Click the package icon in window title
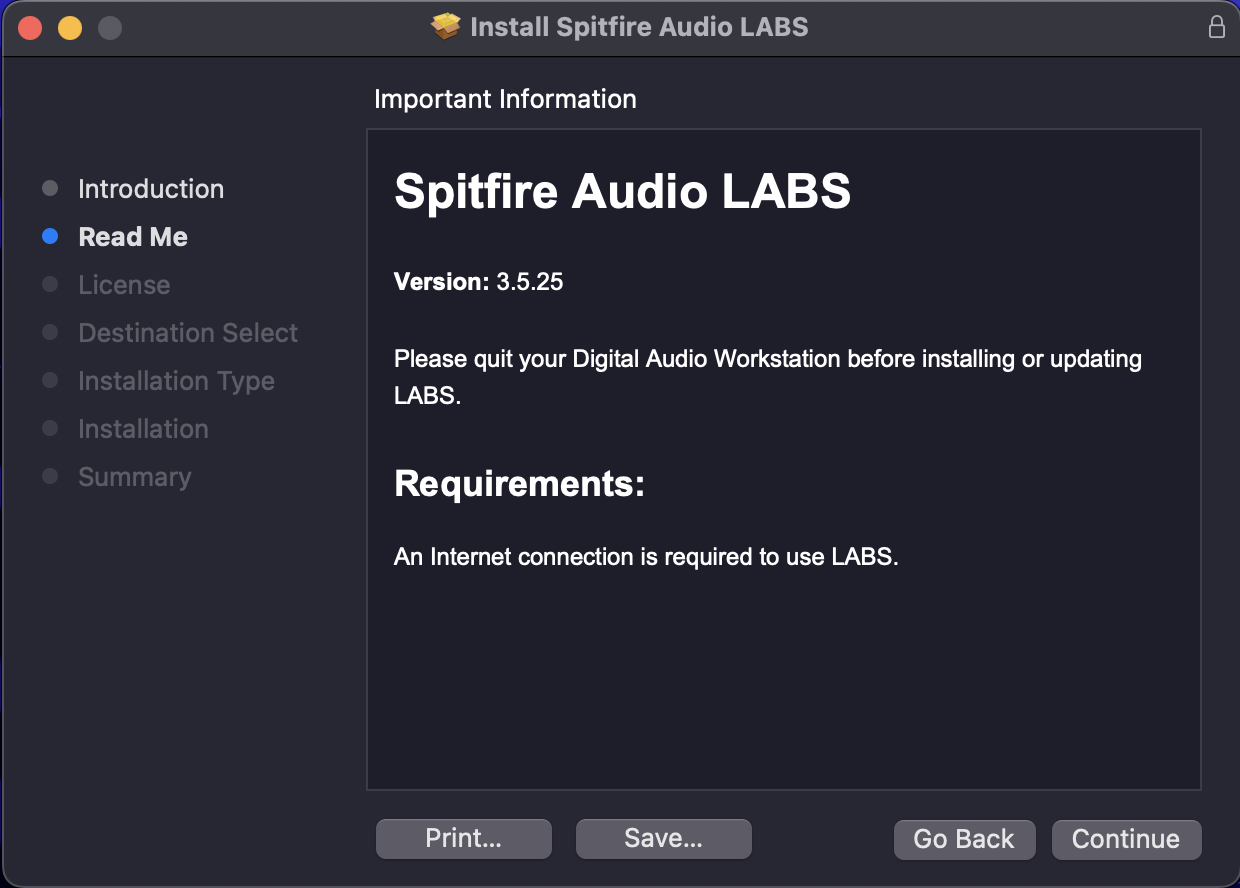The width and height of the screenshot is (1240, 888). 446,27
